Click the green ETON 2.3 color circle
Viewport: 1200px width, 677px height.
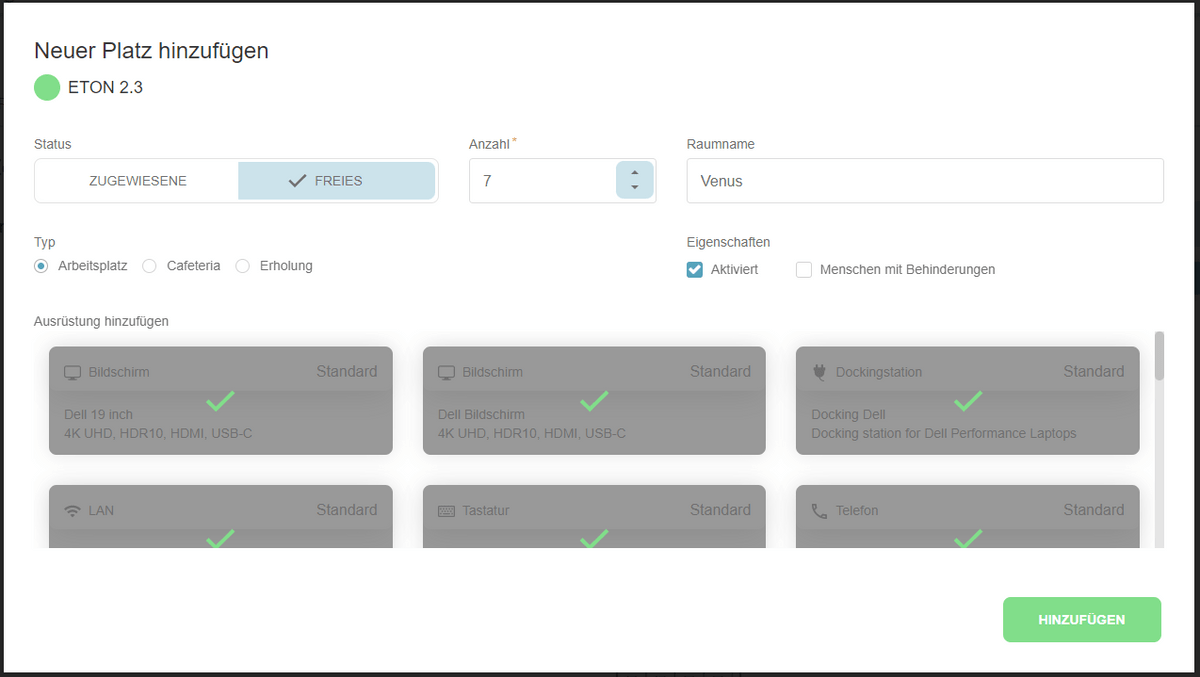[x=47, y=87]
